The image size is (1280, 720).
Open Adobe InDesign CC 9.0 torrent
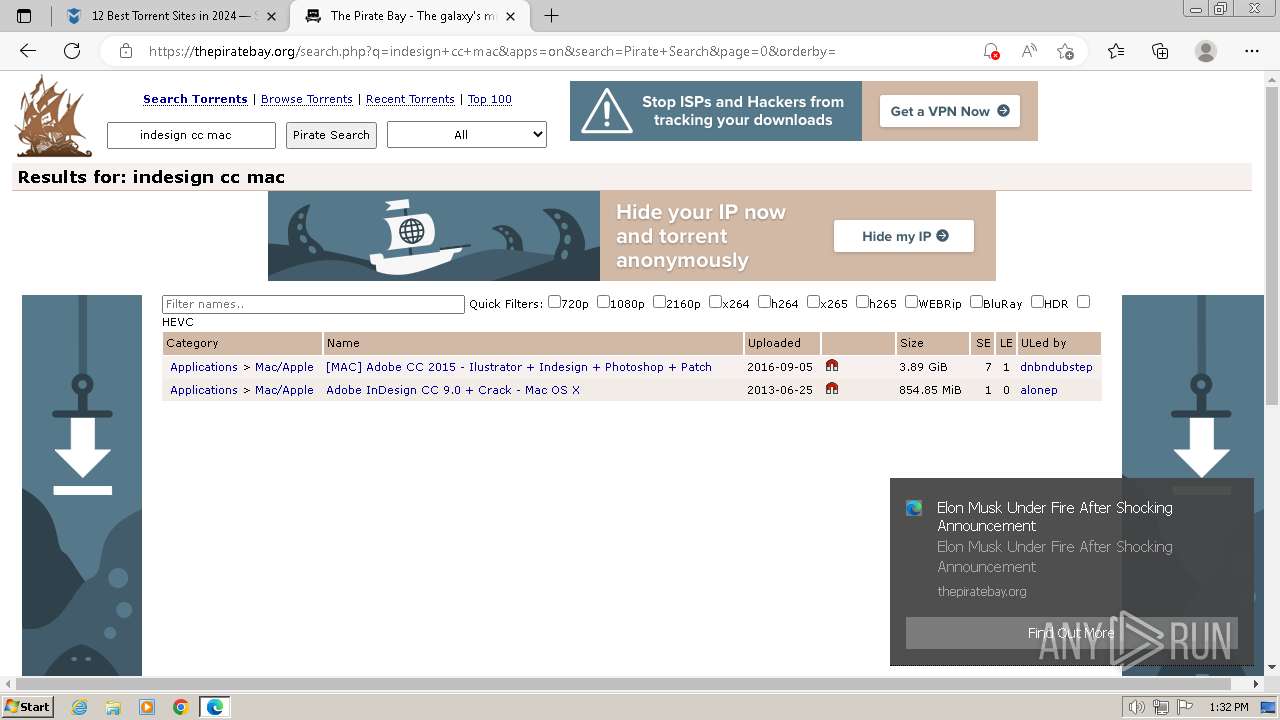click(x=453, y=390)
